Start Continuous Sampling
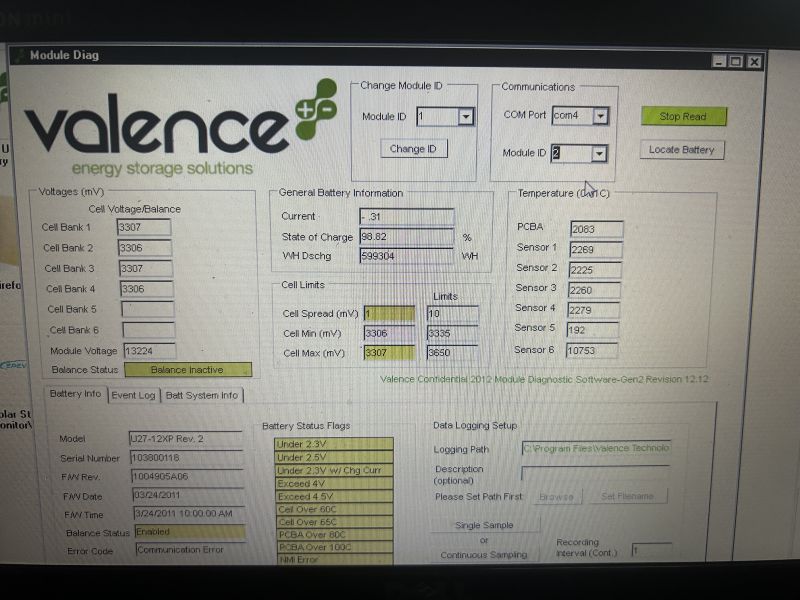800x600 pixels. point(484,555)
